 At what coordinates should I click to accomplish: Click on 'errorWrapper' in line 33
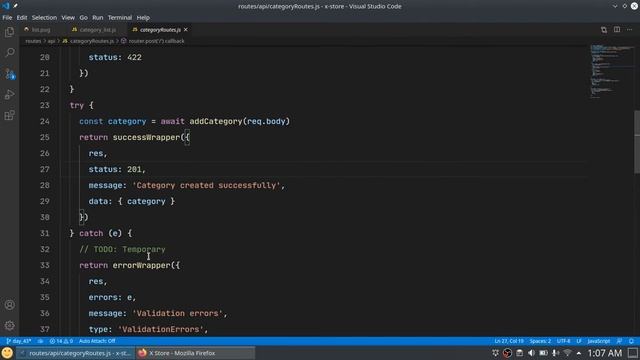tap(141, 265)
